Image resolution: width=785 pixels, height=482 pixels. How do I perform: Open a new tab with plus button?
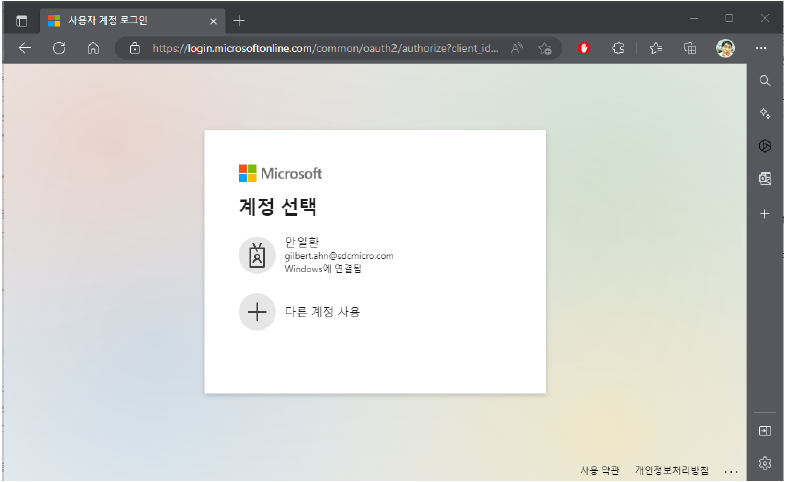pyautogui.click(x=239, y=20)
